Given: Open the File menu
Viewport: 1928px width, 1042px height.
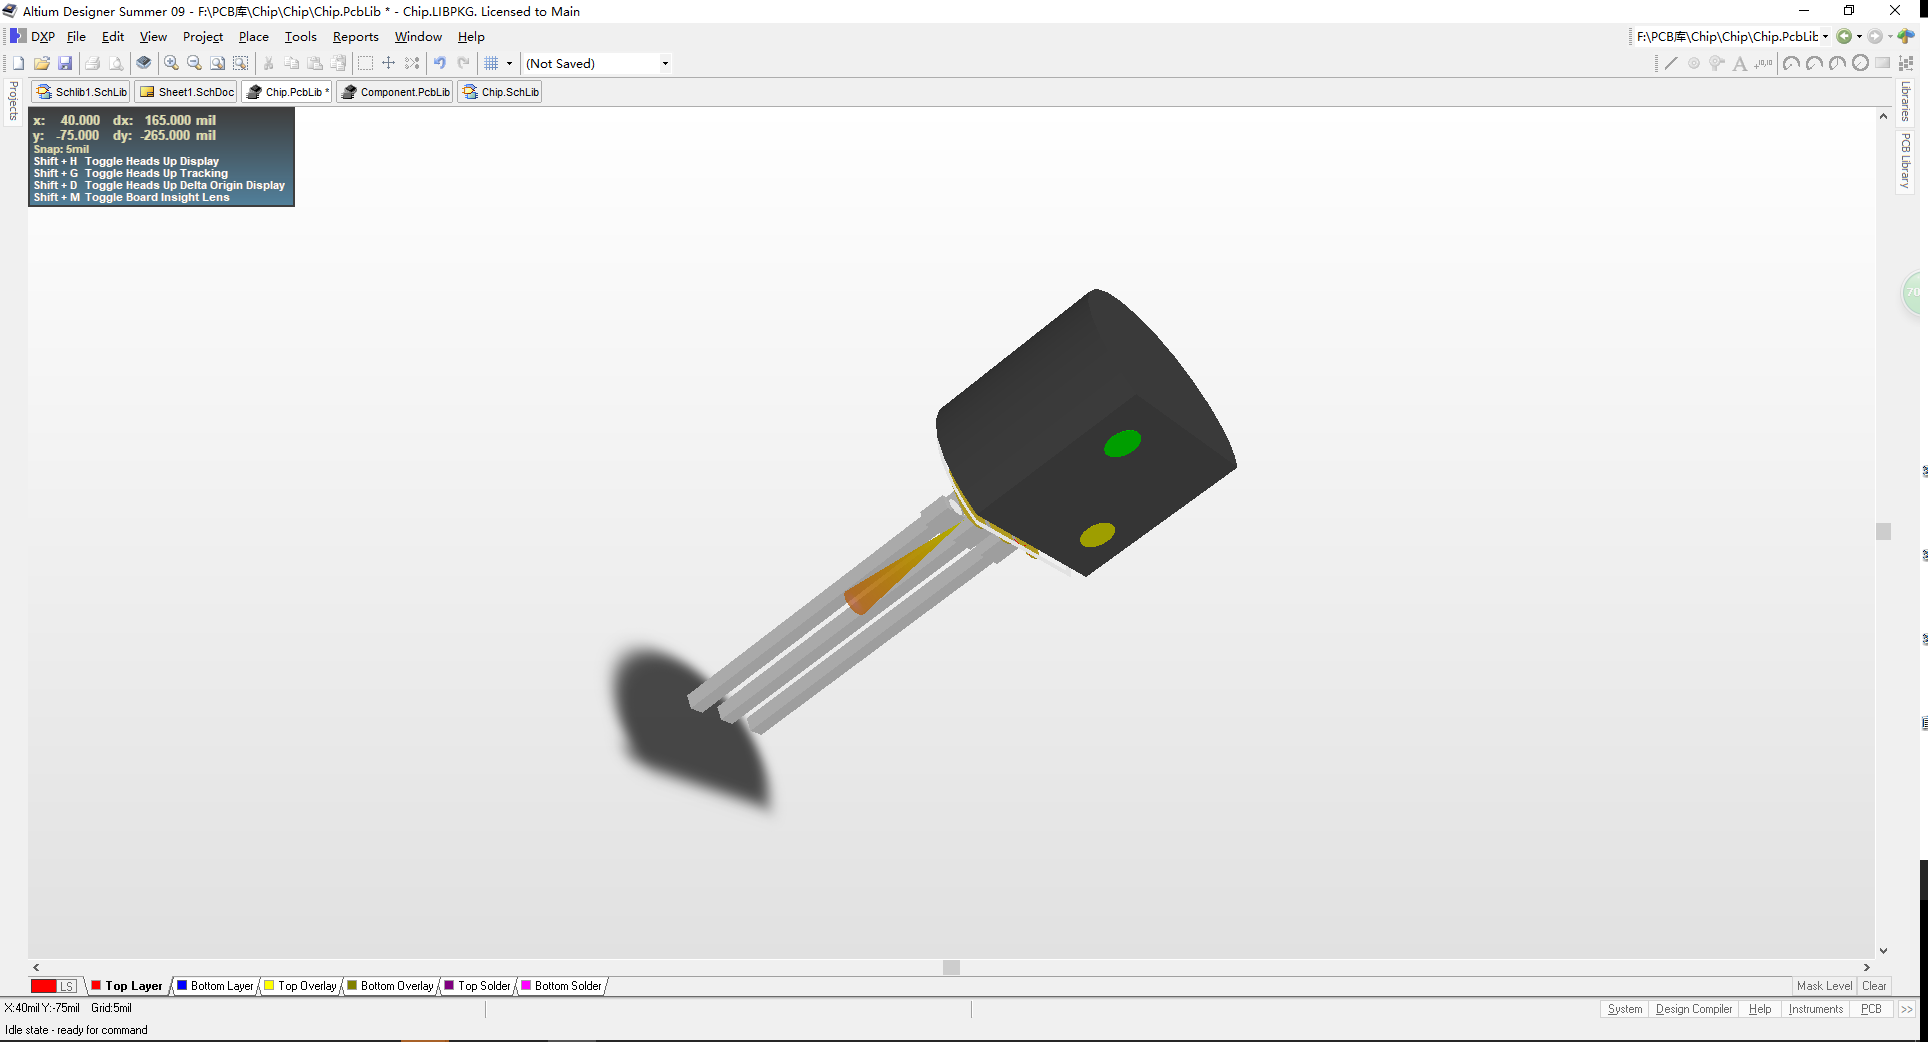Looking at the screenshot, I should pyautogui.click(x=76, y=37).
